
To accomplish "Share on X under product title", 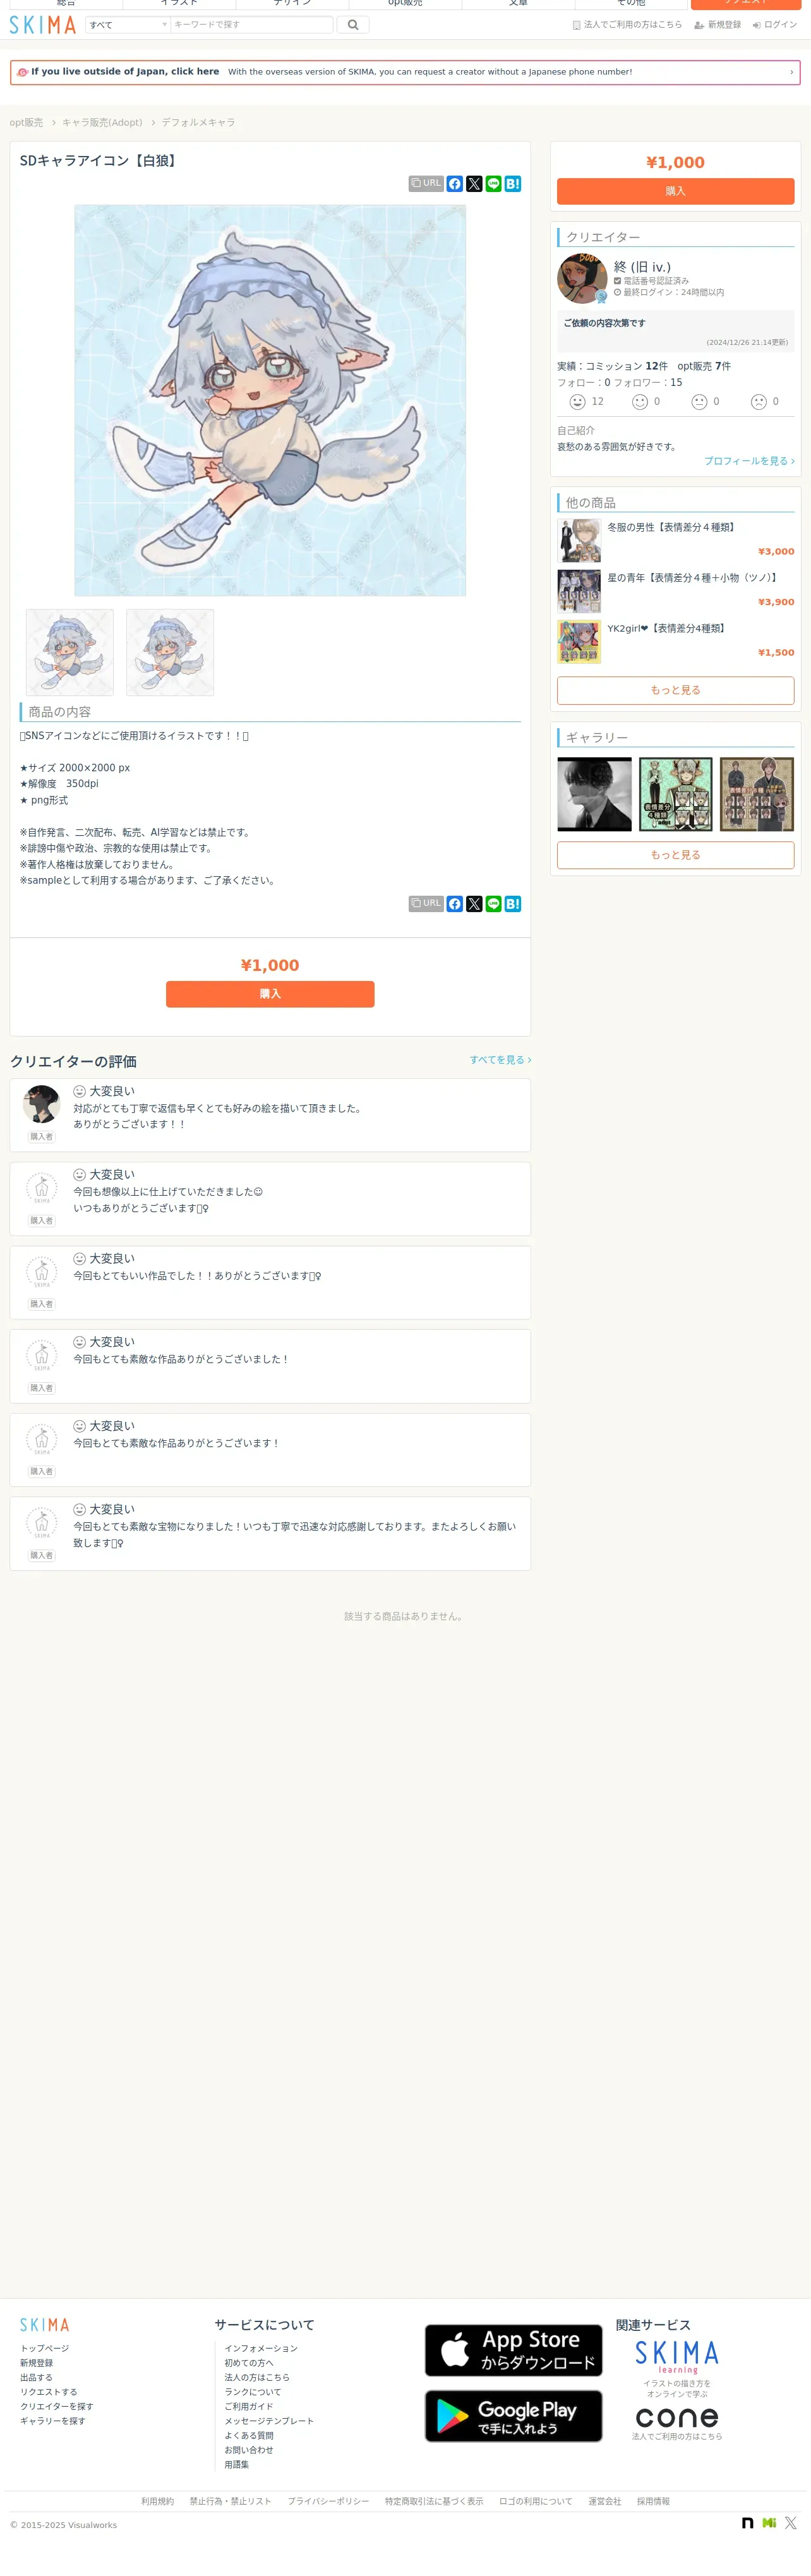I will [x=474, y=184].
